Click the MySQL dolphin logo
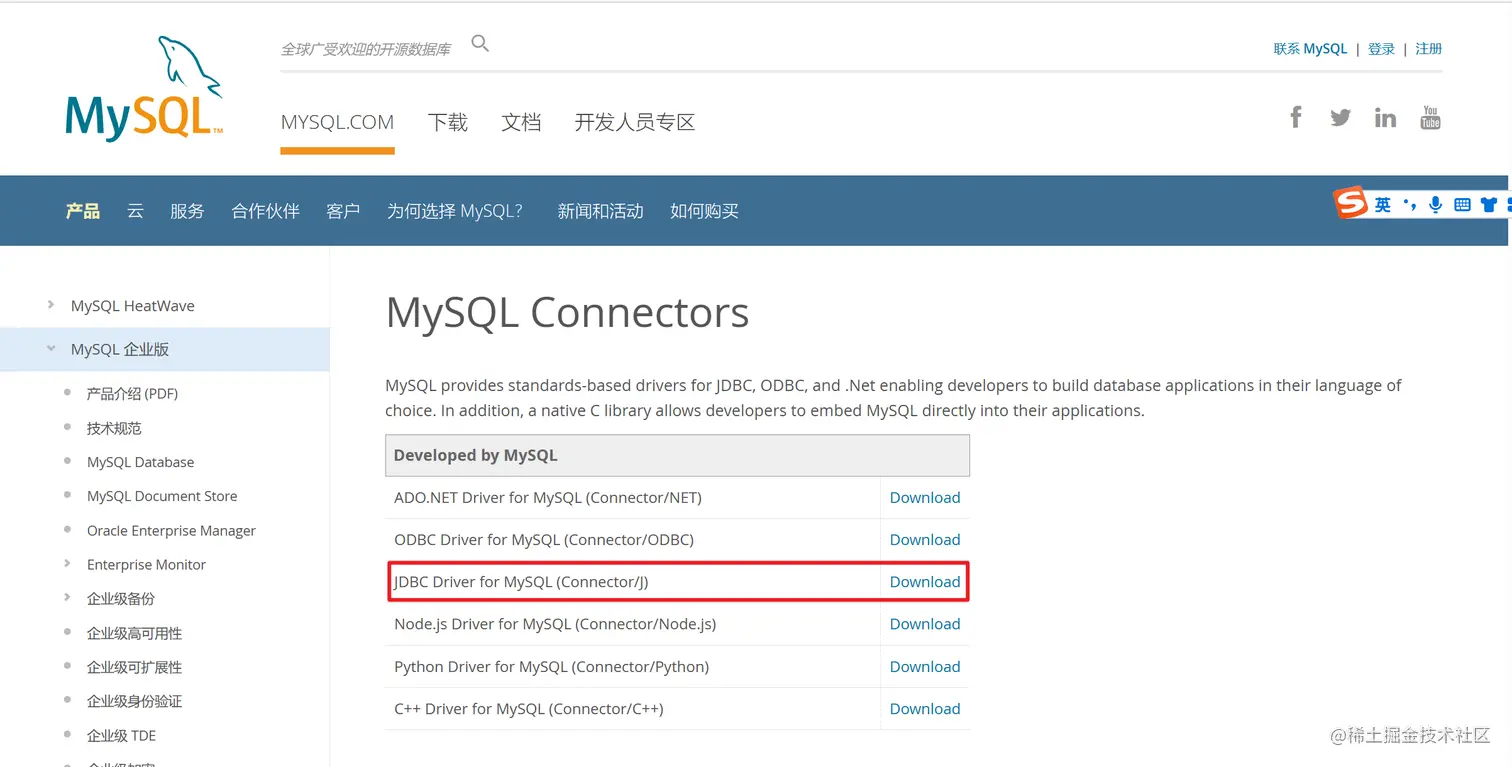Viewport: 1512px width, 767px height. pyautogui.click(x=144, y=88)
